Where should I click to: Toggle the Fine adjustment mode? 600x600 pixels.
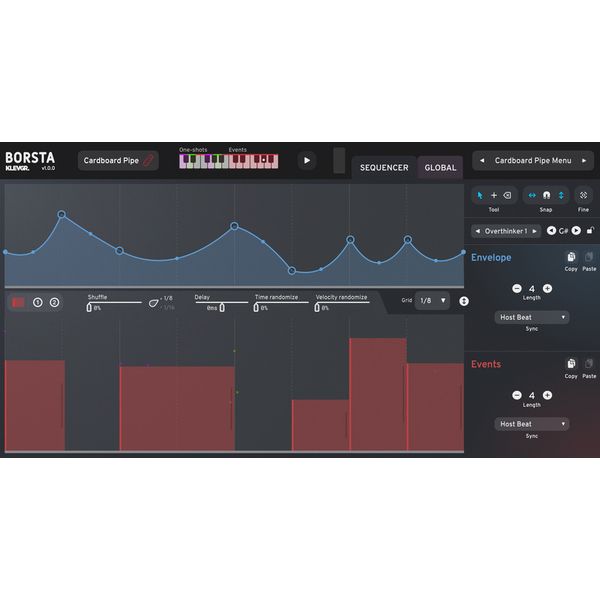584,195
